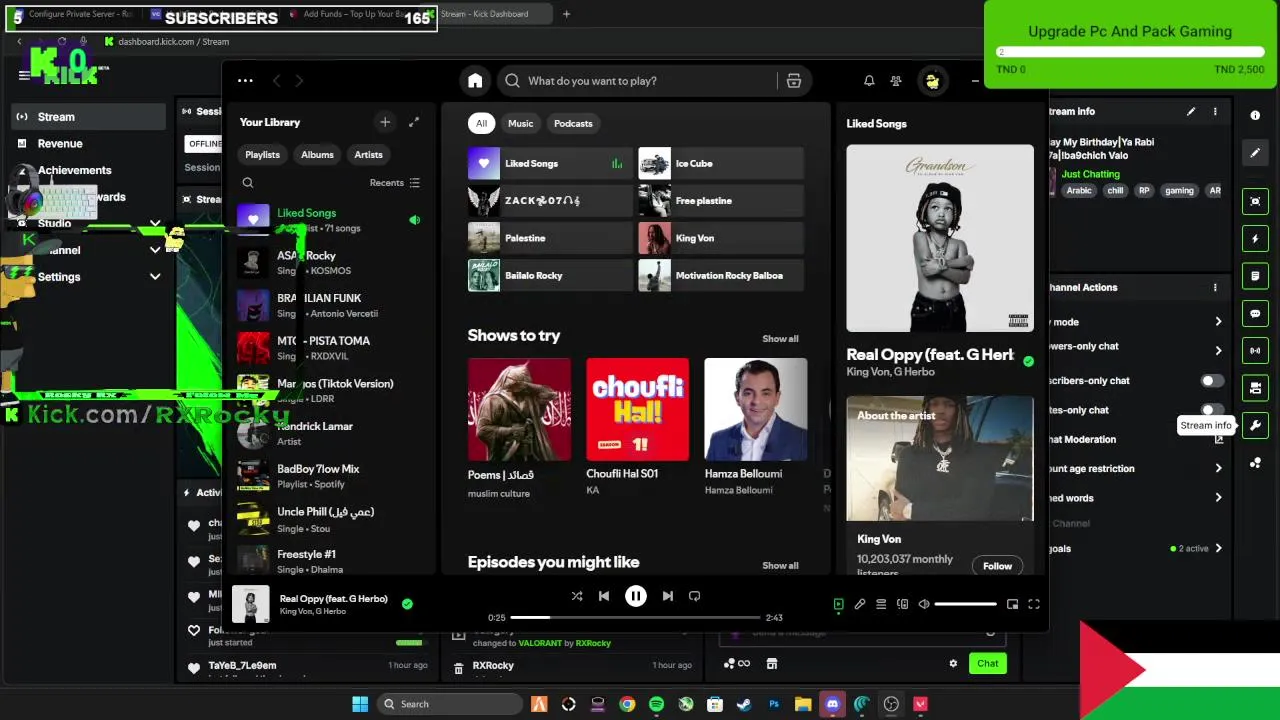Image resolution: width=1280 pixels, height=720 pixels.
Task: Open BadBoy 7low Mix playlist
Action: click(x=333, y=476)
